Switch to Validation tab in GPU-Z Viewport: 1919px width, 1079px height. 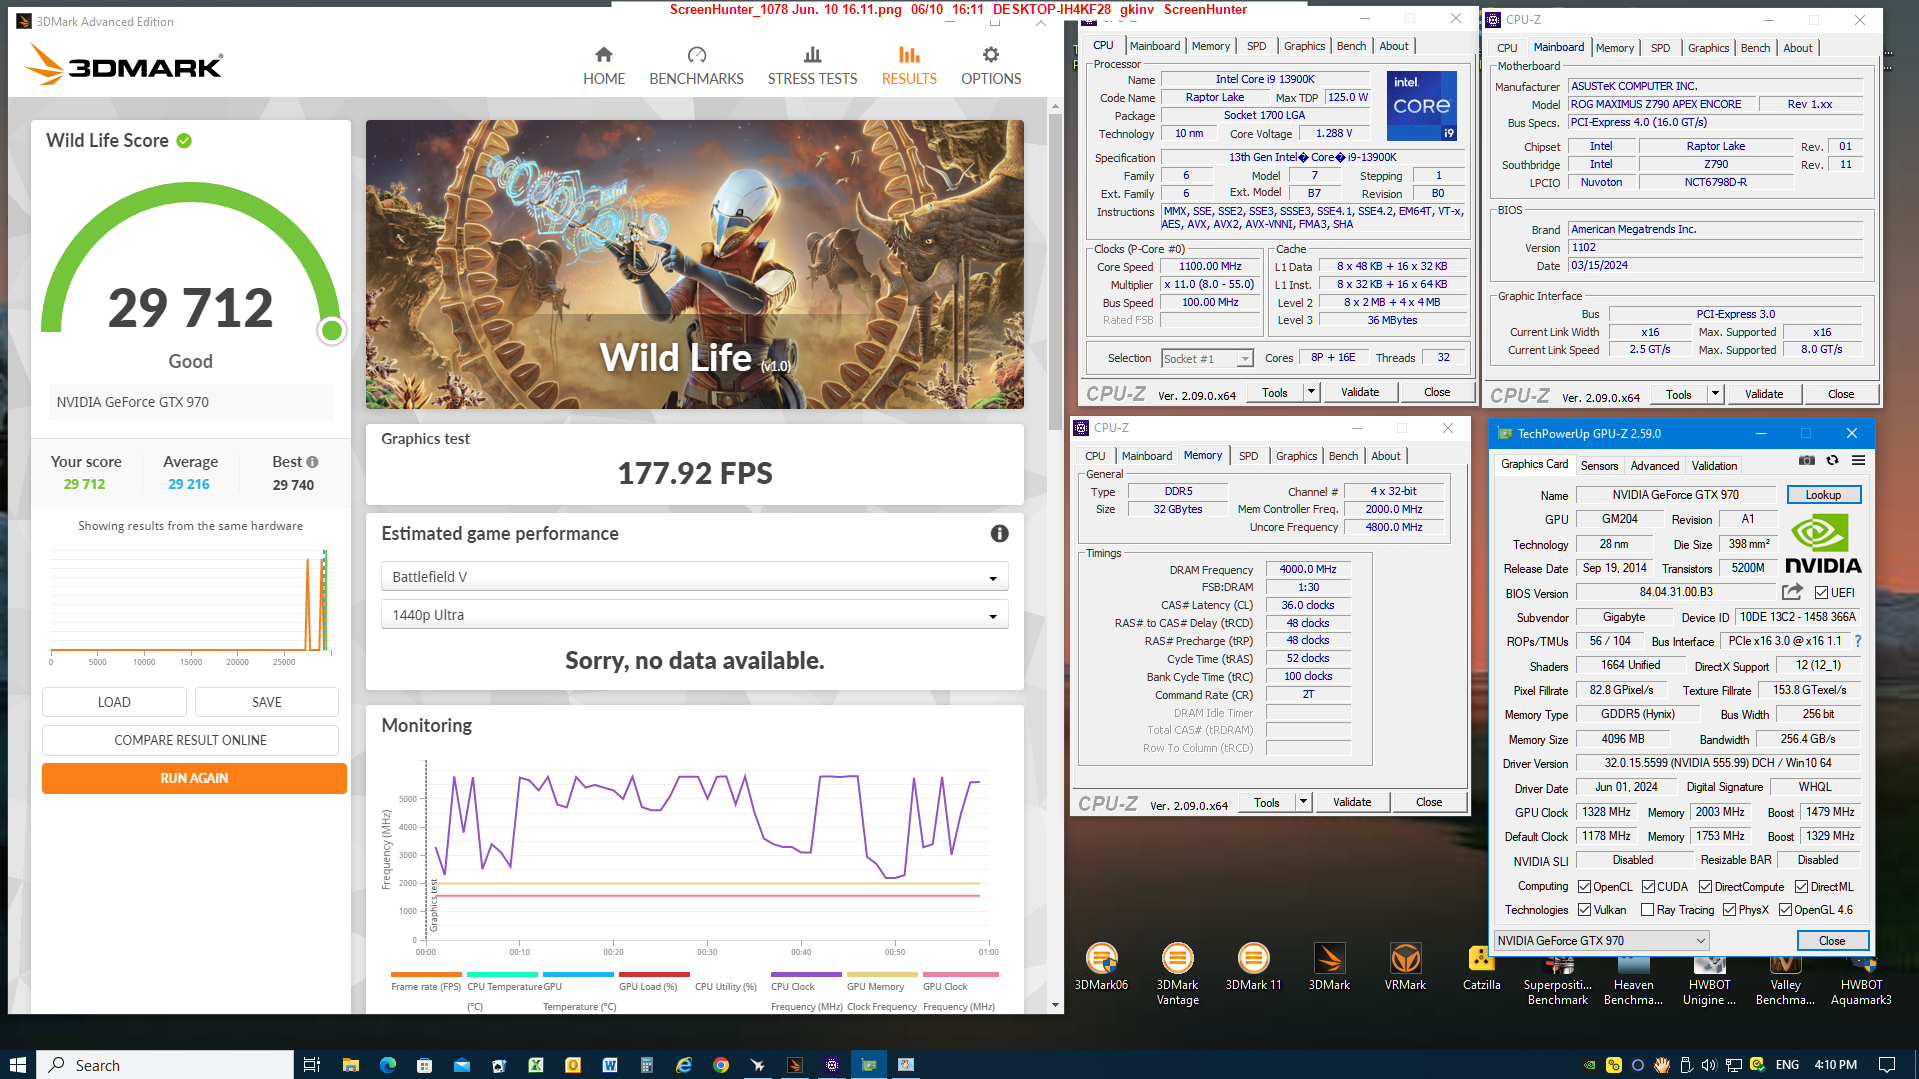[1714, 466]
